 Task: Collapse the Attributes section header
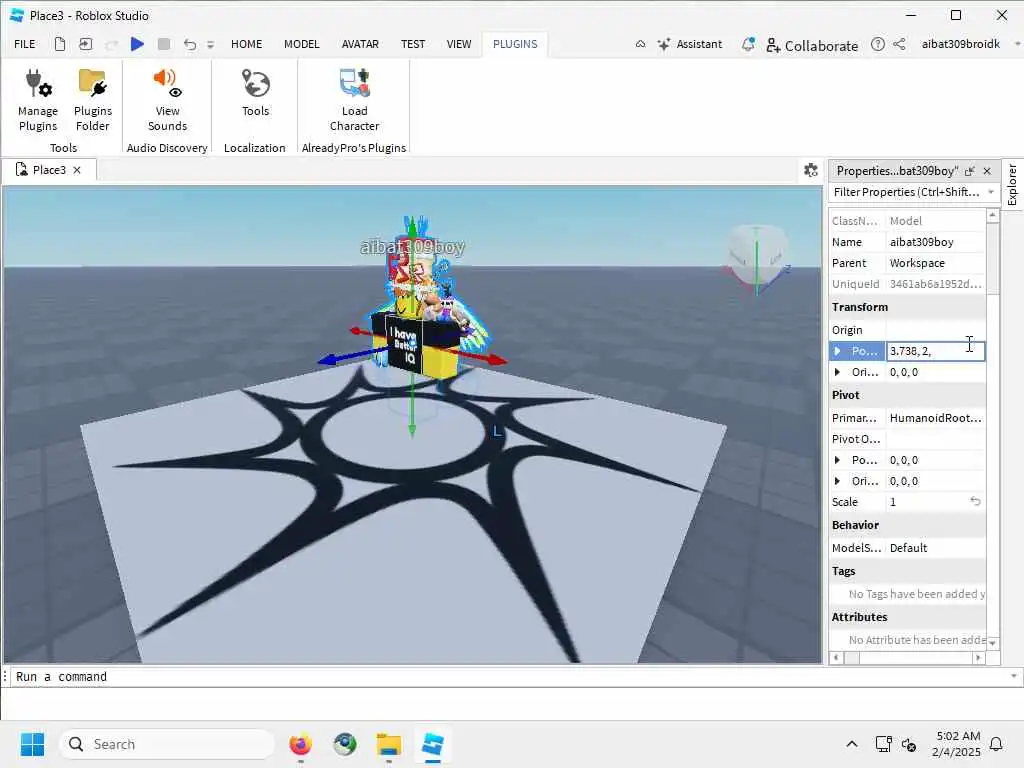[x=907, y=617]
